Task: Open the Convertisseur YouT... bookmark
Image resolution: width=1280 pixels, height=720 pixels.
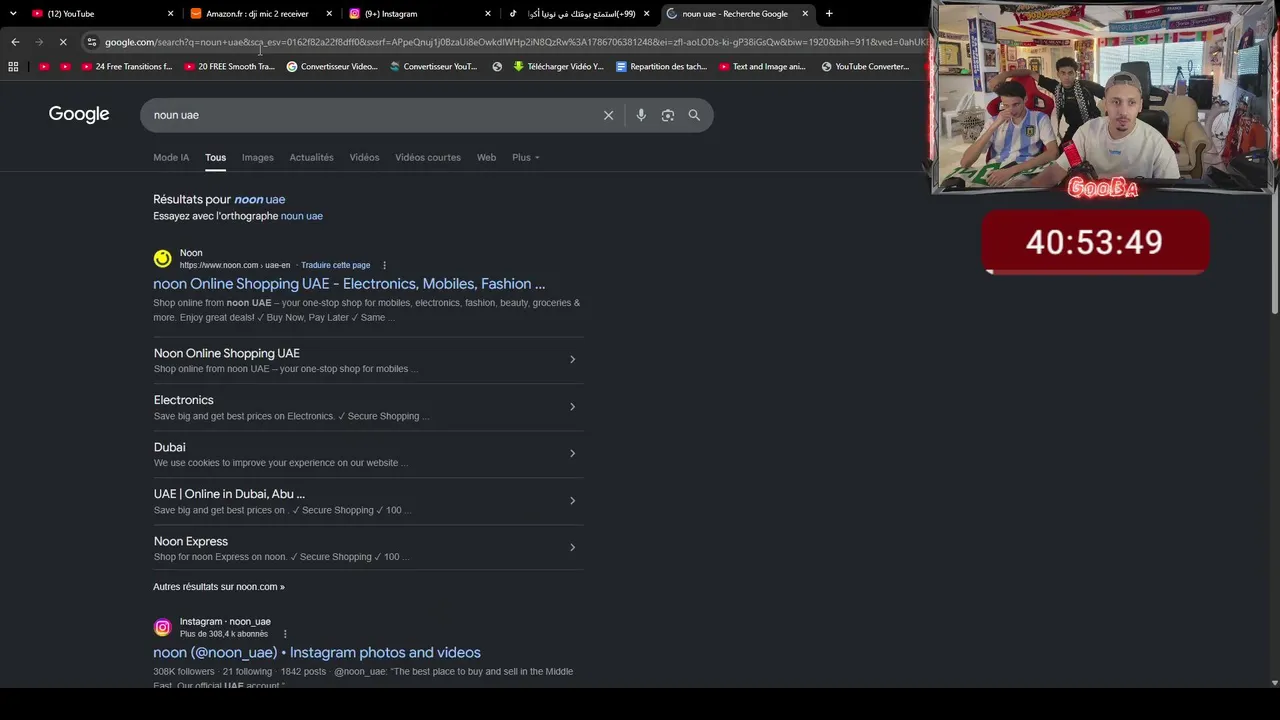Action: pos(434,67)
